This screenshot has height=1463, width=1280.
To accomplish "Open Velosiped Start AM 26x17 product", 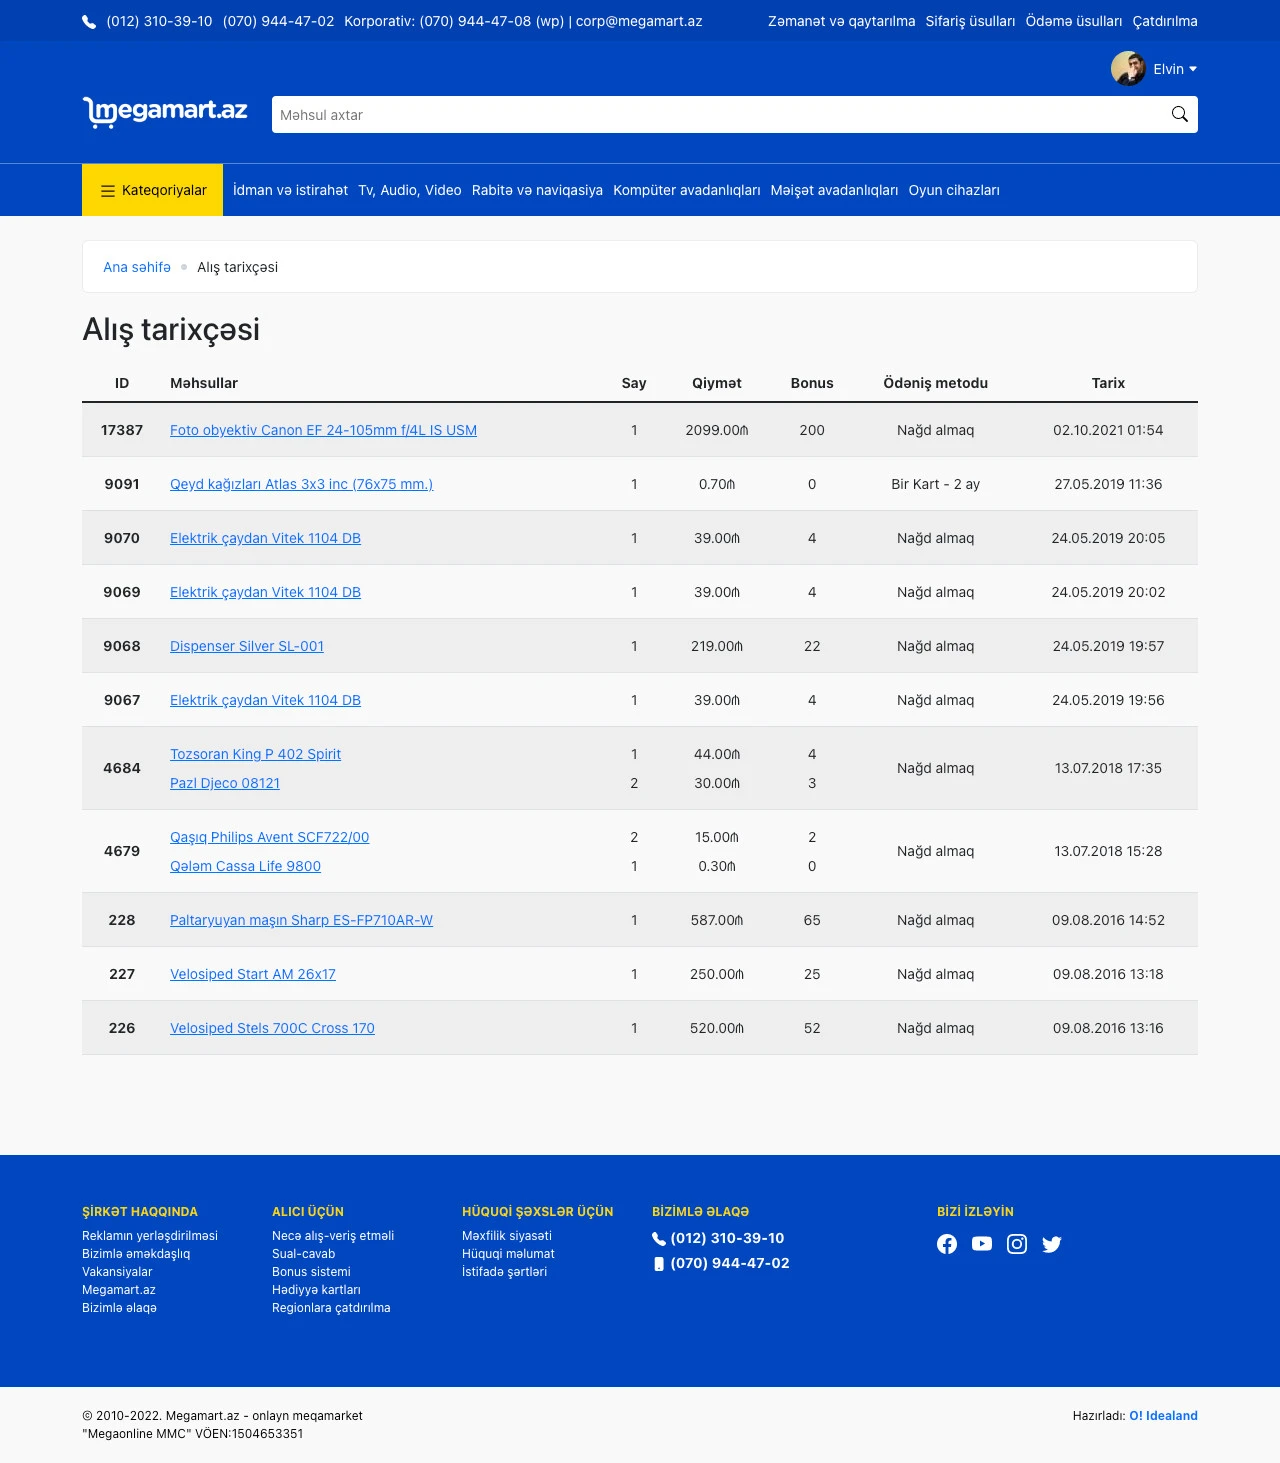I will pyautogui.click(x=253, y=974).
